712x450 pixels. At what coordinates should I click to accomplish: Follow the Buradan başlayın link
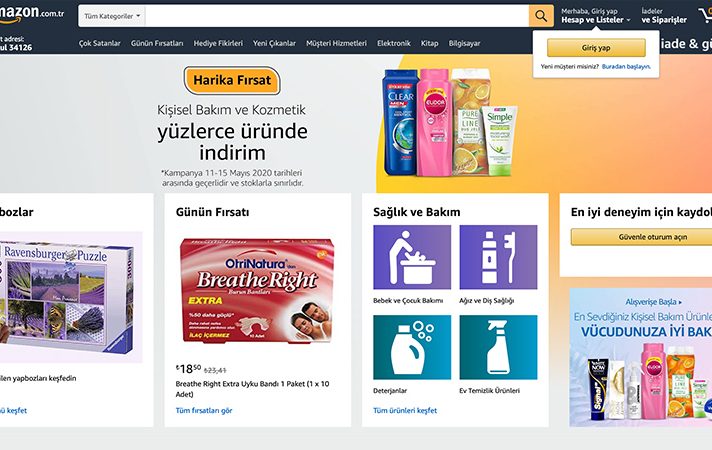(626, 66)
